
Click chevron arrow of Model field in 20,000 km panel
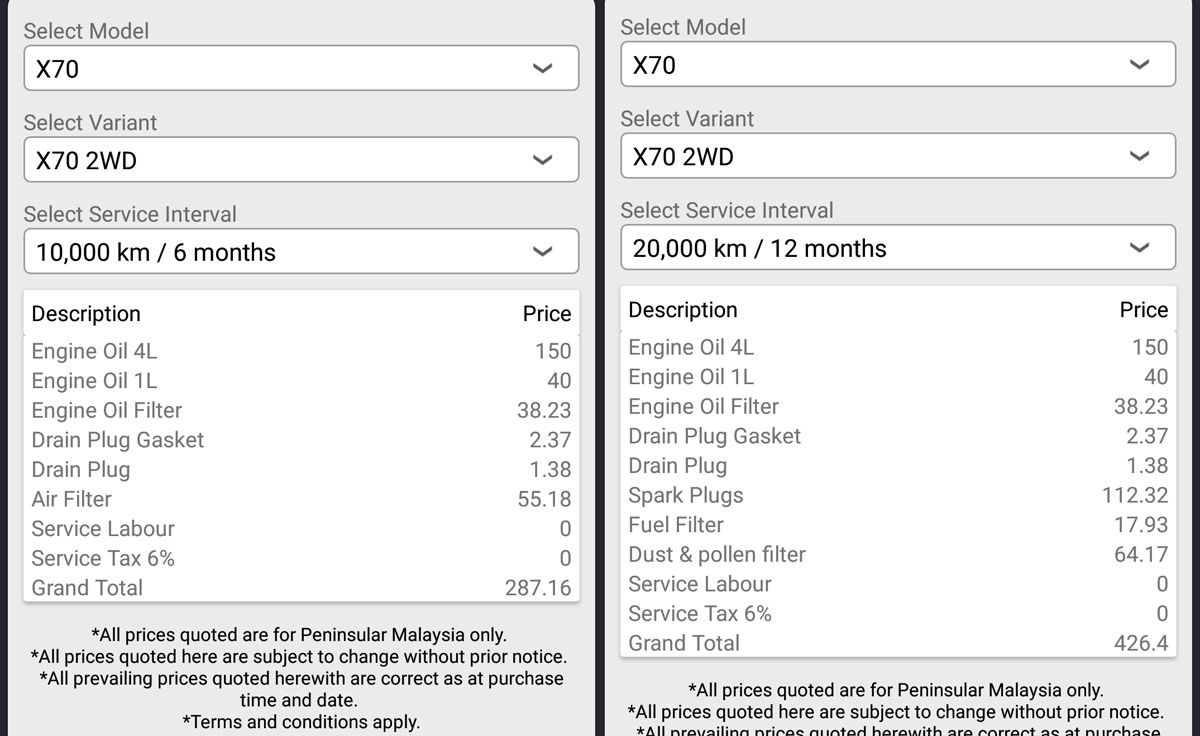pyautogui.click(x=1139, y=65)
